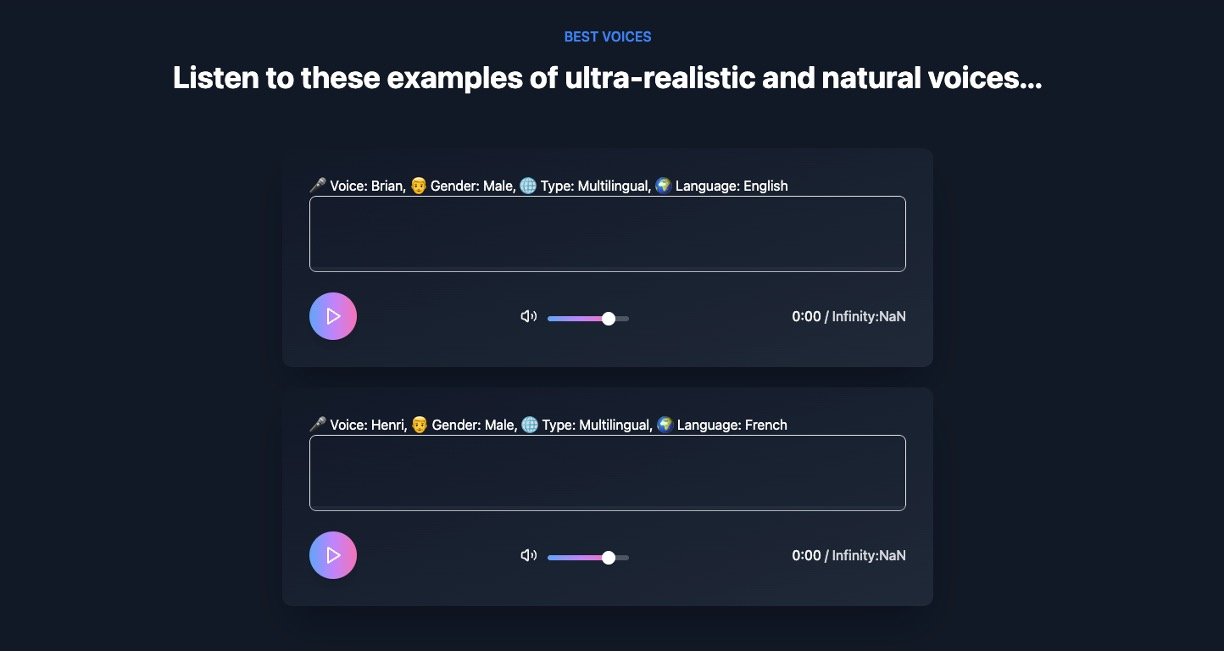Play the Brian English voice sample
Viewport: 1224px width, 652px height.
pos(333,316)
